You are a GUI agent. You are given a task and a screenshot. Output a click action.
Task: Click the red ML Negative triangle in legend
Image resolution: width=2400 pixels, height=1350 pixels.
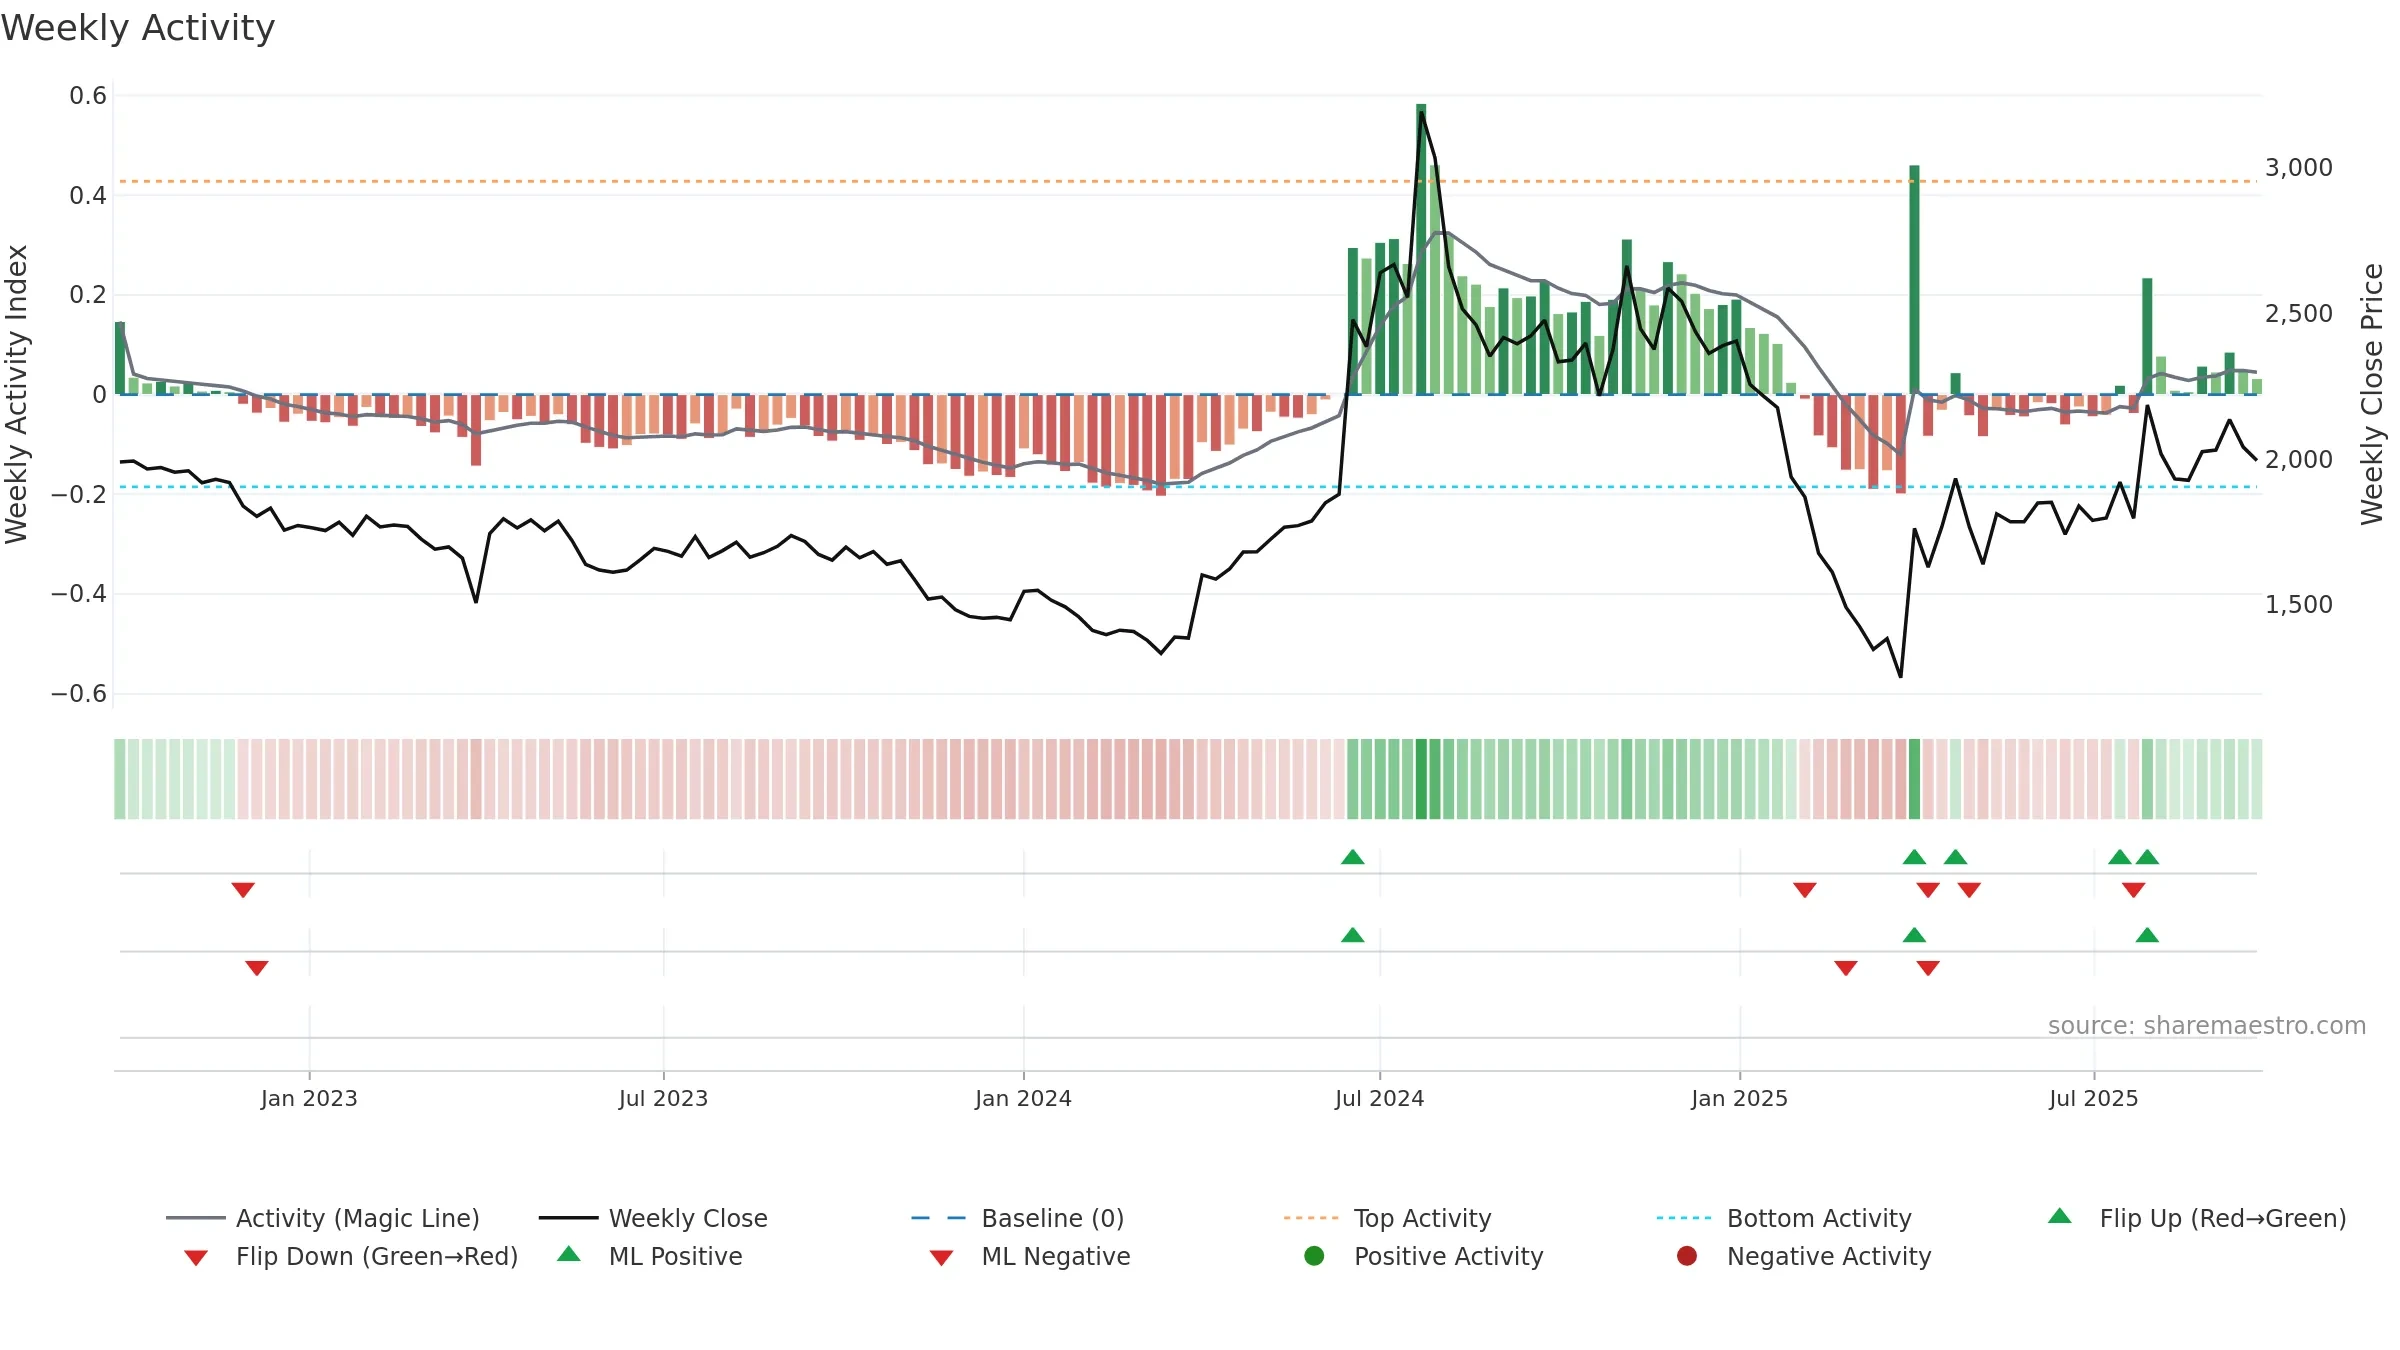941,1258
